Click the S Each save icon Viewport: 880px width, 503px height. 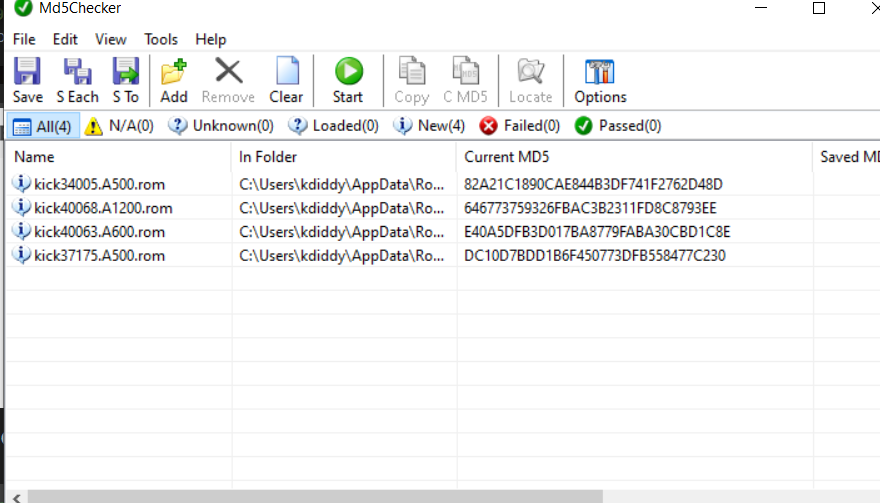[77, 80]
